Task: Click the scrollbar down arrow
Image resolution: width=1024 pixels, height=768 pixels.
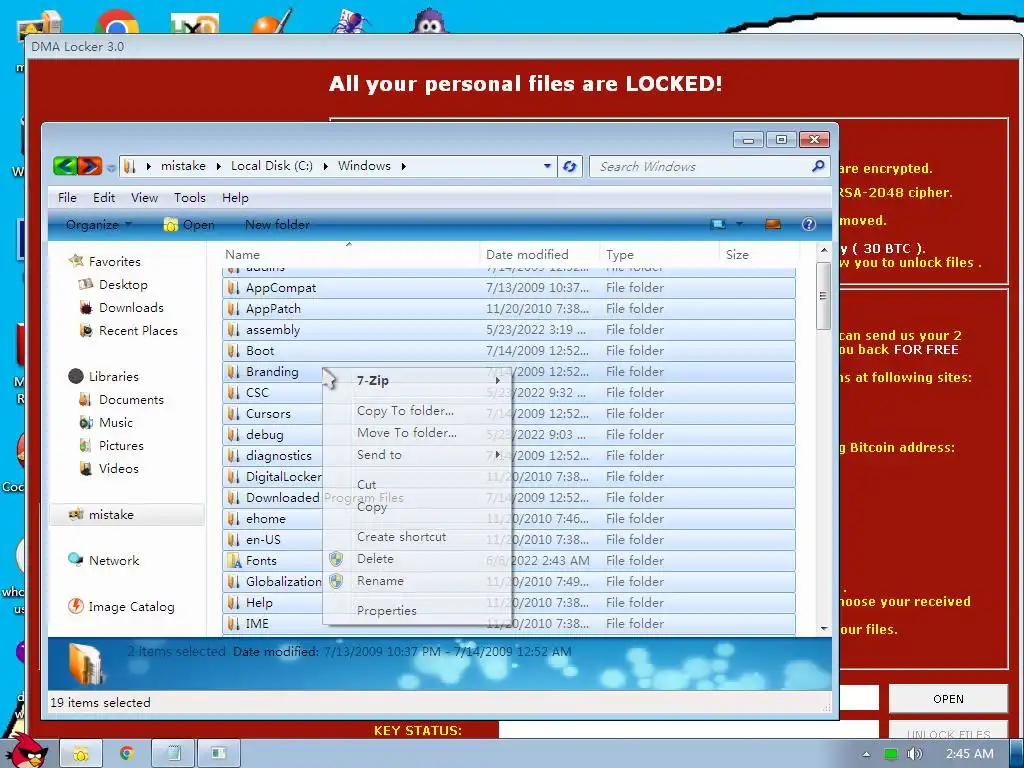Action: (x=824, y=628)
